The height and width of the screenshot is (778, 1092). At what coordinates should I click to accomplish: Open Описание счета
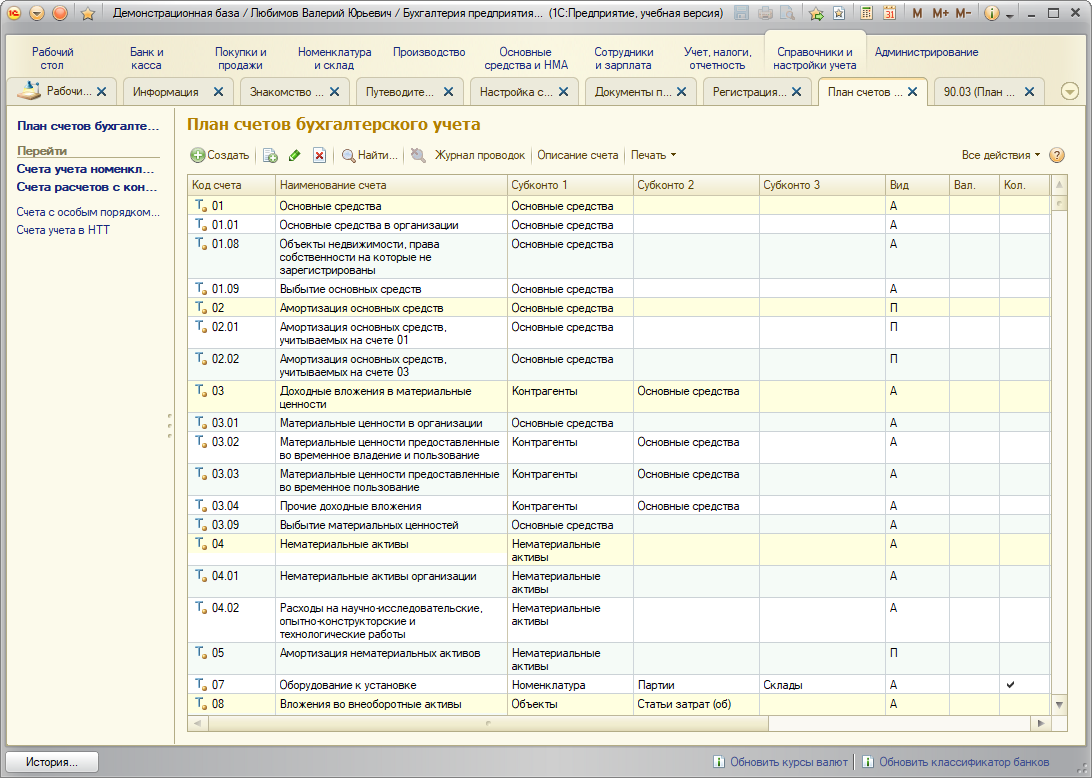click(577, 155)
